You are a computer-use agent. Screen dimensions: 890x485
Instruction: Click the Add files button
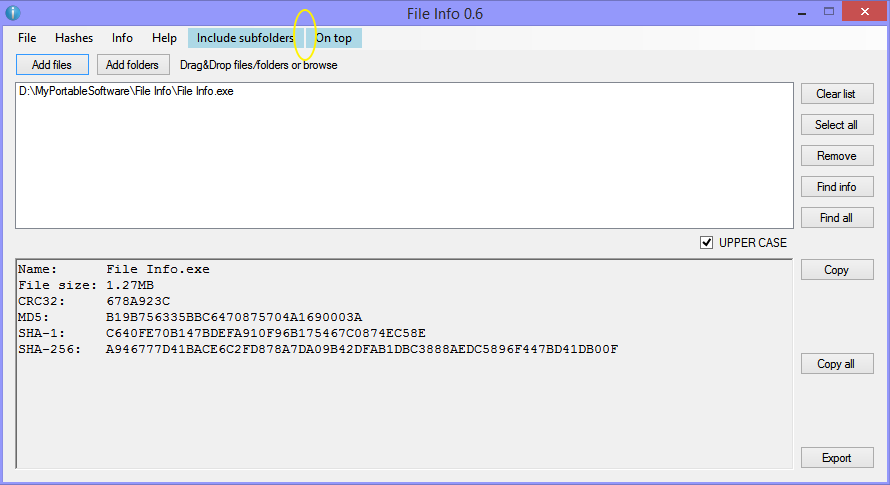tap(52, 65)
